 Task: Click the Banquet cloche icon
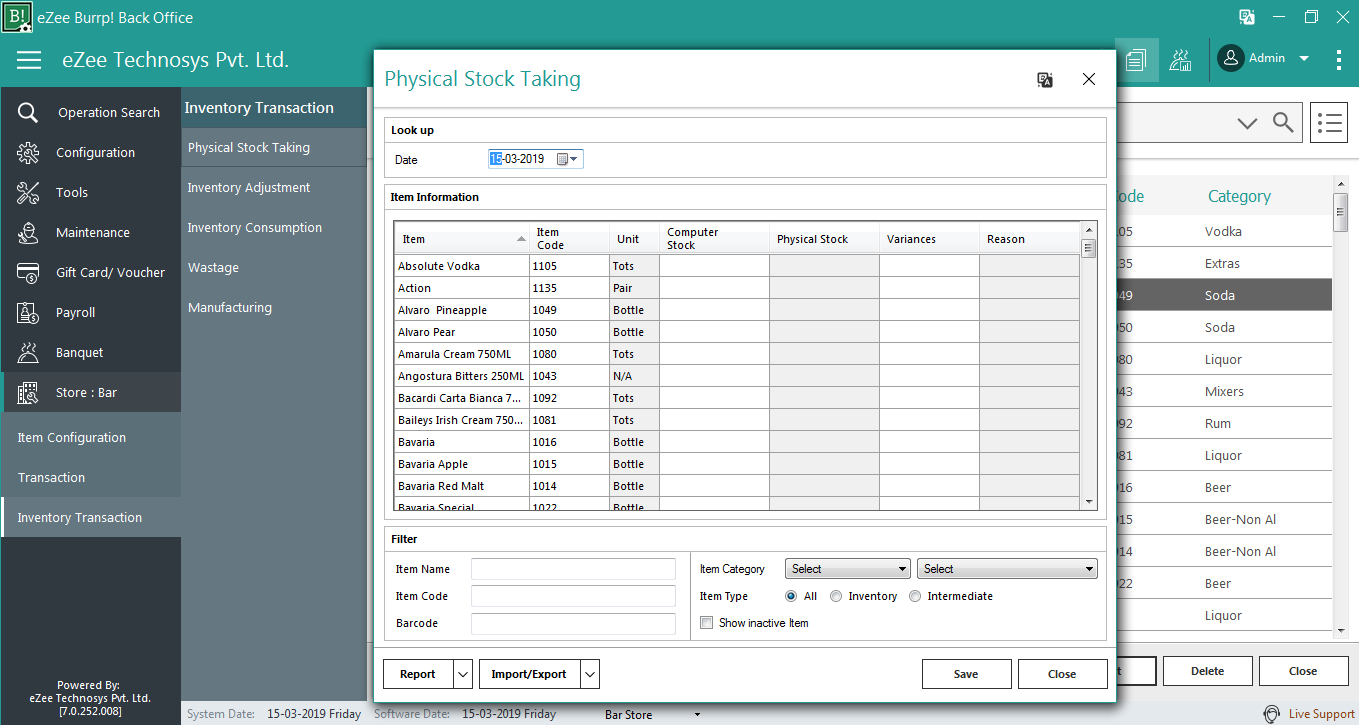click(x=28, y=352)
